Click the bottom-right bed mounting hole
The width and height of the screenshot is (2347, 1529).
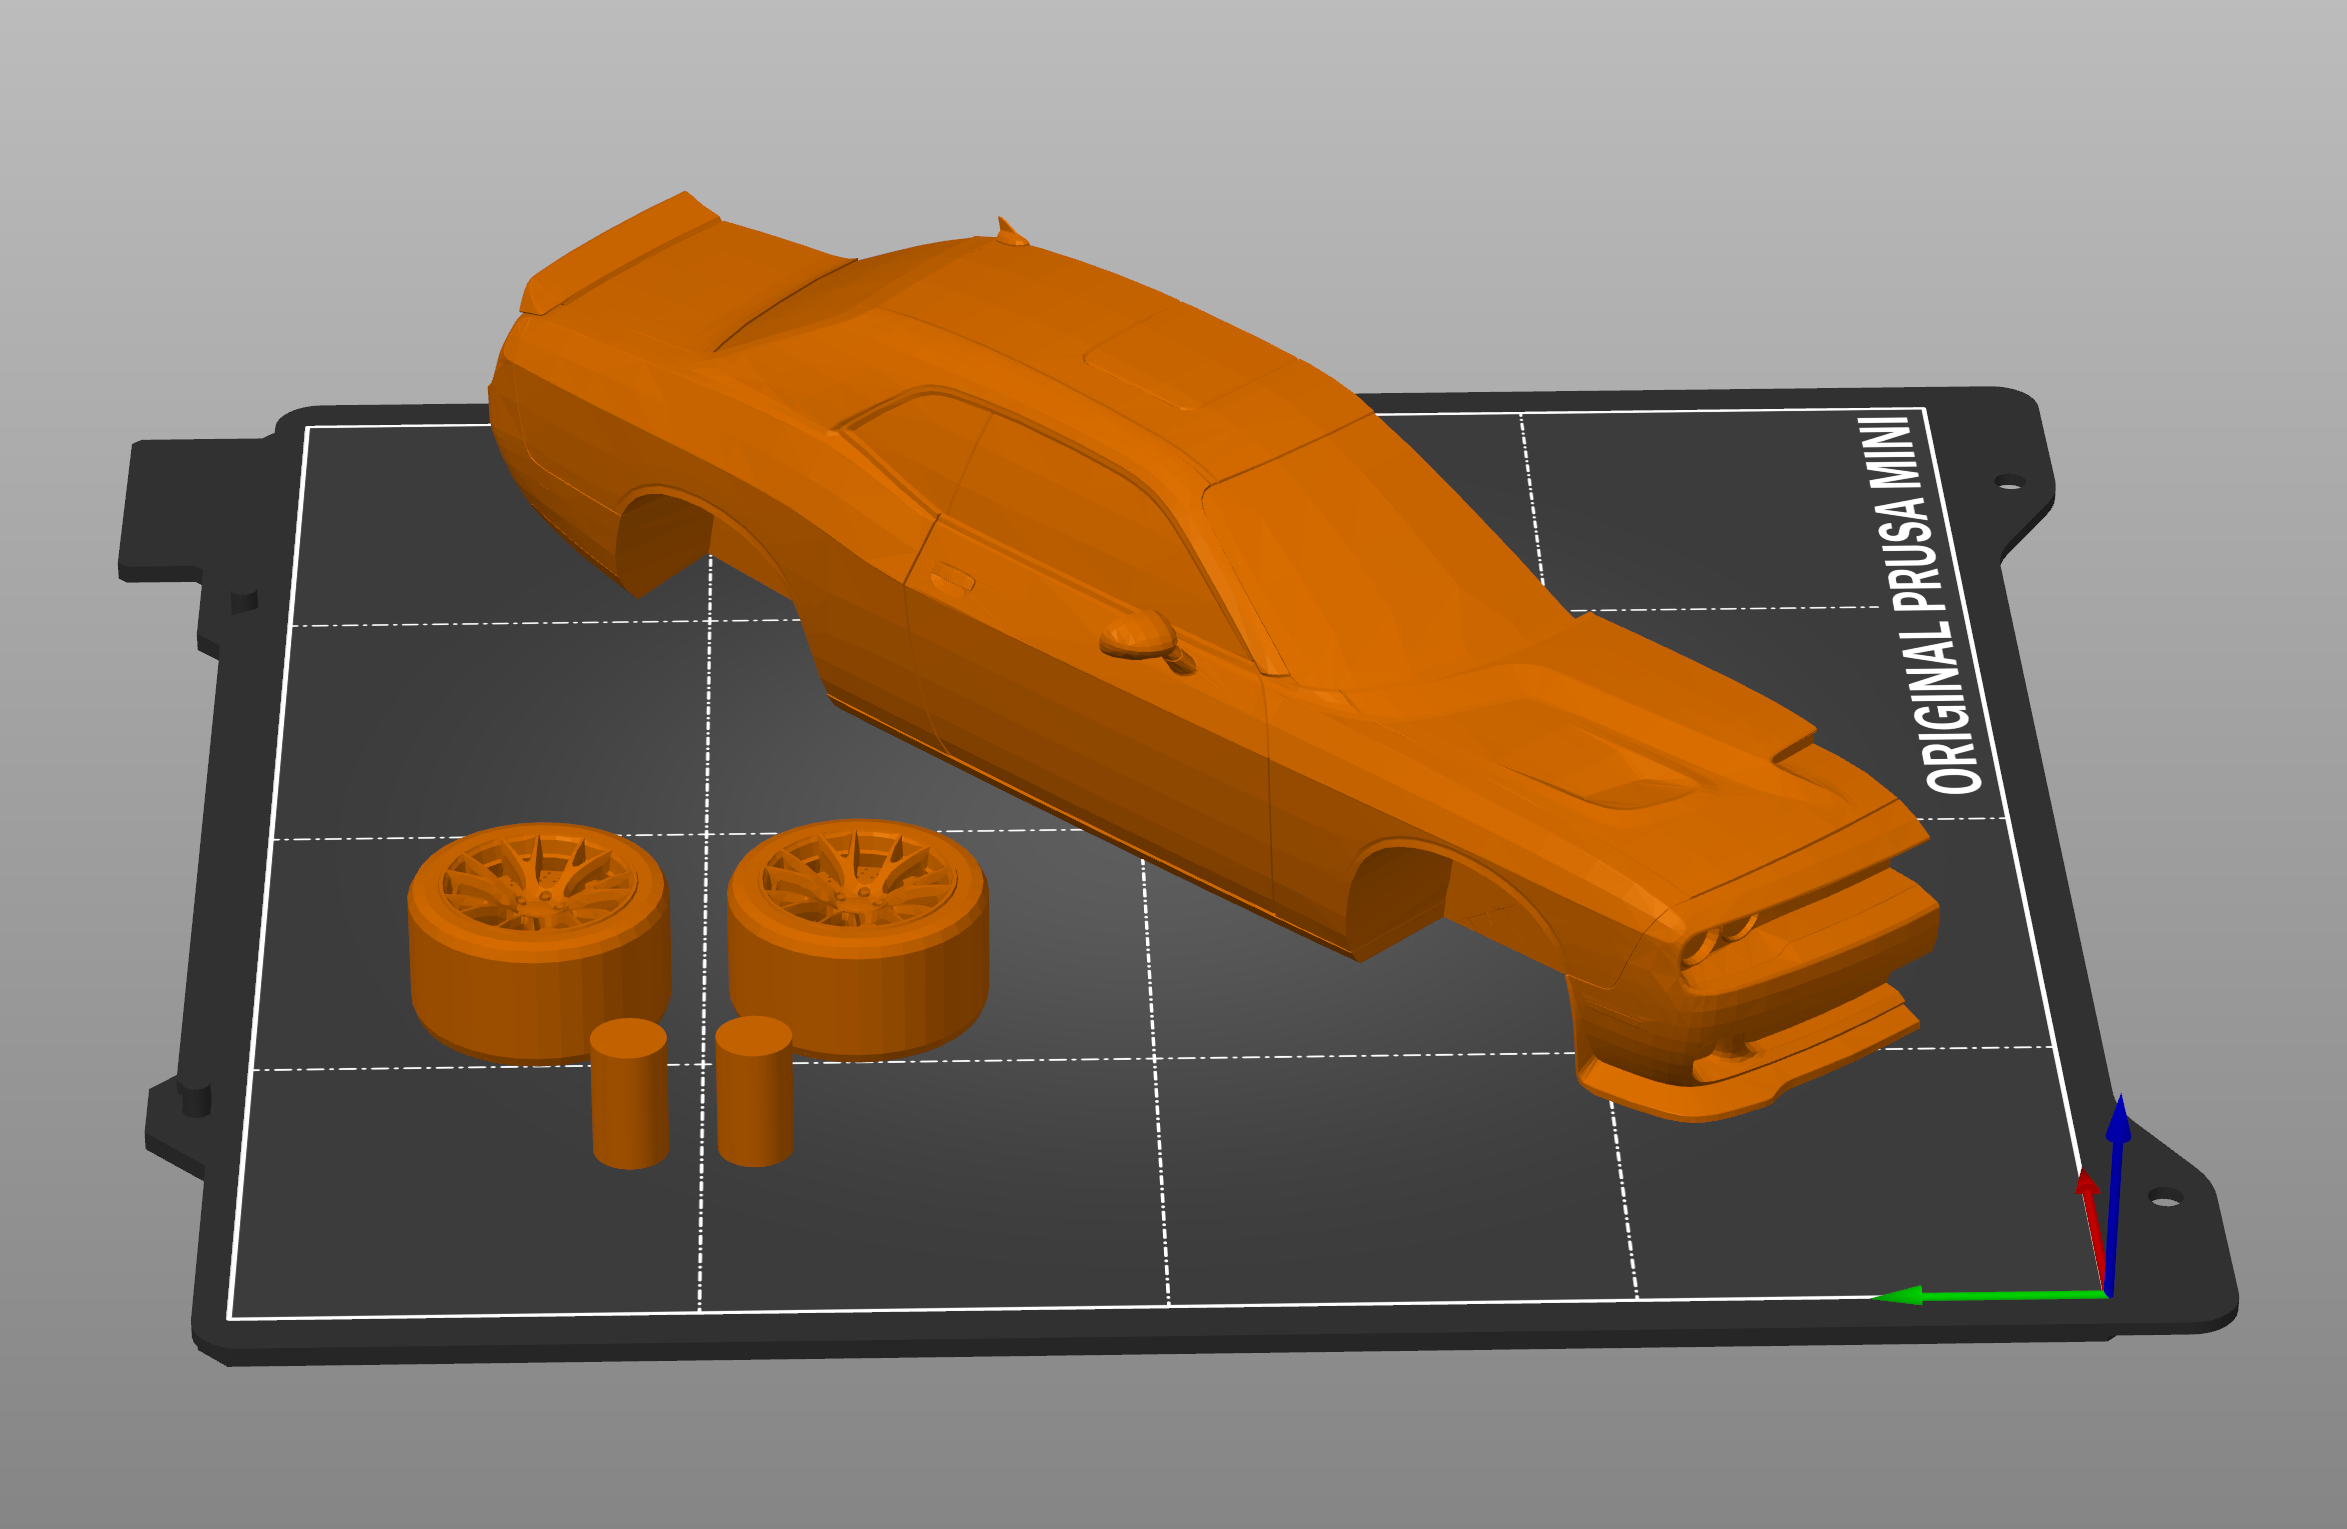pyautogui.click(x=2164, y=1199)
